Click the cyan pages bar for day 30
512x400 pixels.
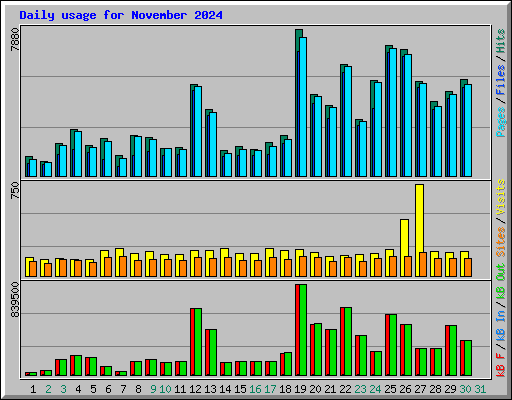(x=468, y=131)
